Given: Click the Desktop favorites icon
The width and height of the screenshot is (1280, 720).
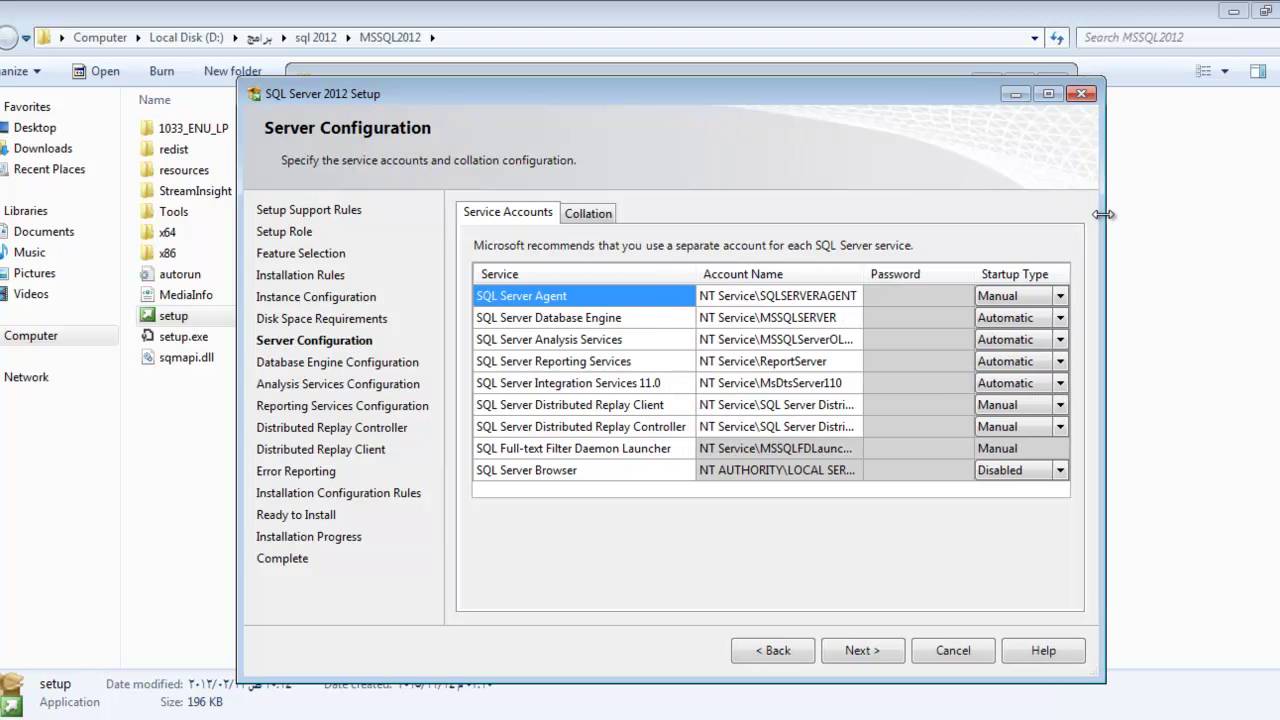Looking at the screenshot, I should tap(3, 128).
